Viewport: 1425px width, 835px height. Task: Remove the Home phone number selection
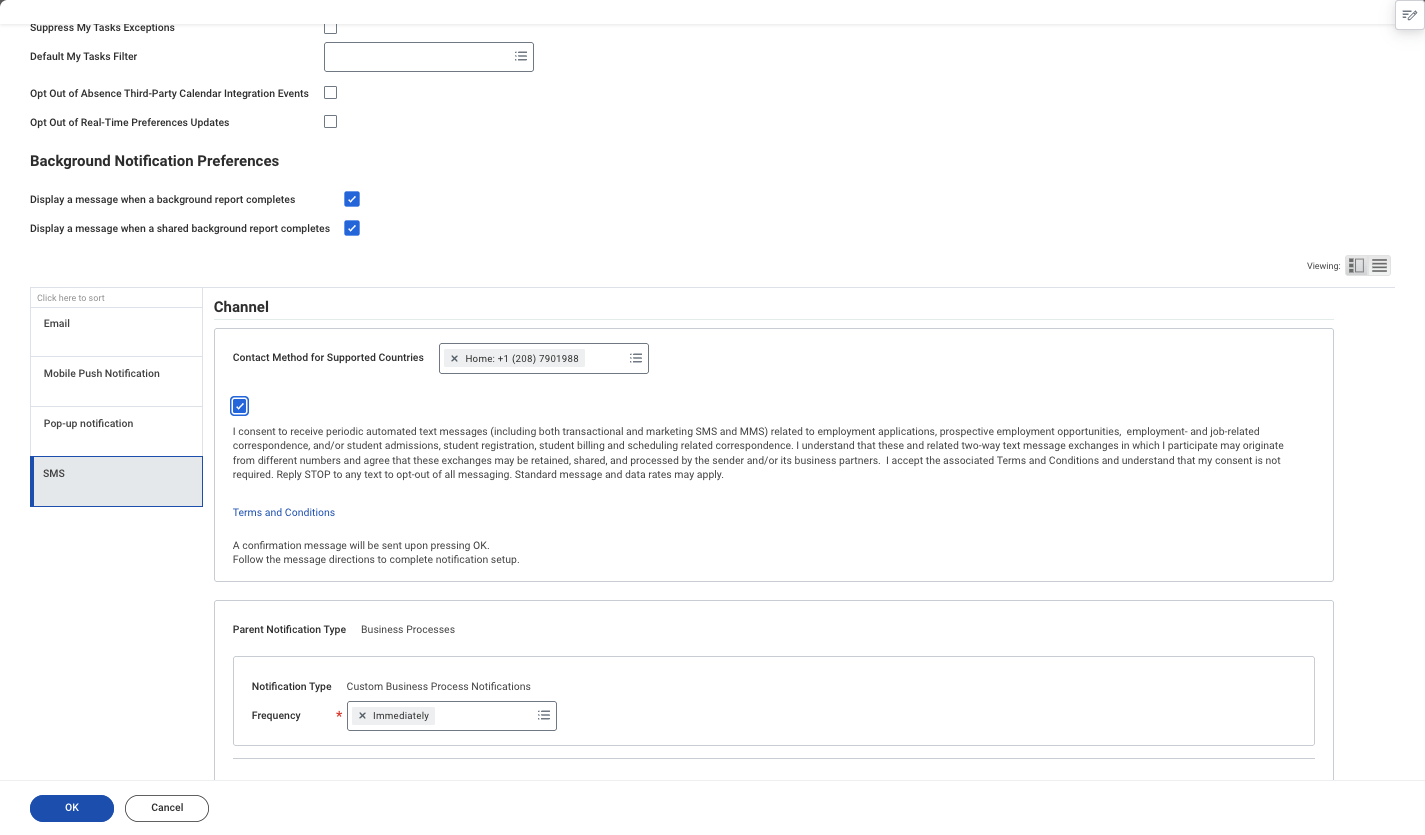455,358
